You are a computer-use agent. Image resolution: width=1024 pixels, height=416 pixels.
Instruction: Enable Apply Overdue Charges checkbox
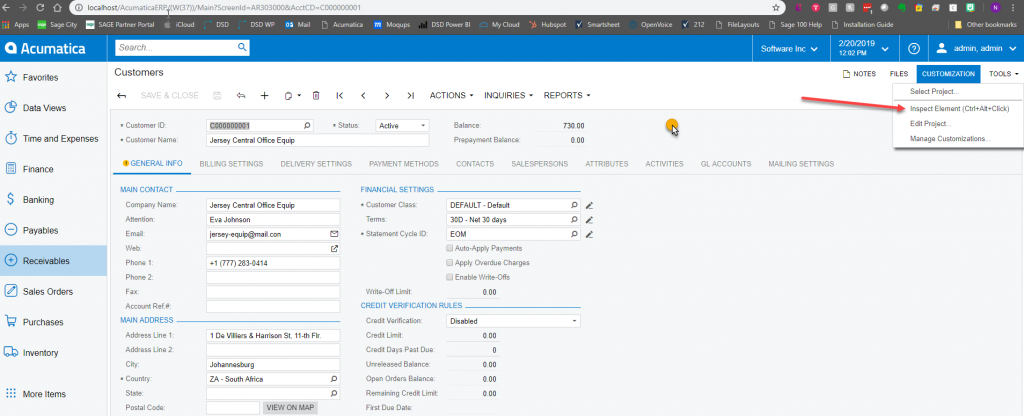click(x=449, y=263)
